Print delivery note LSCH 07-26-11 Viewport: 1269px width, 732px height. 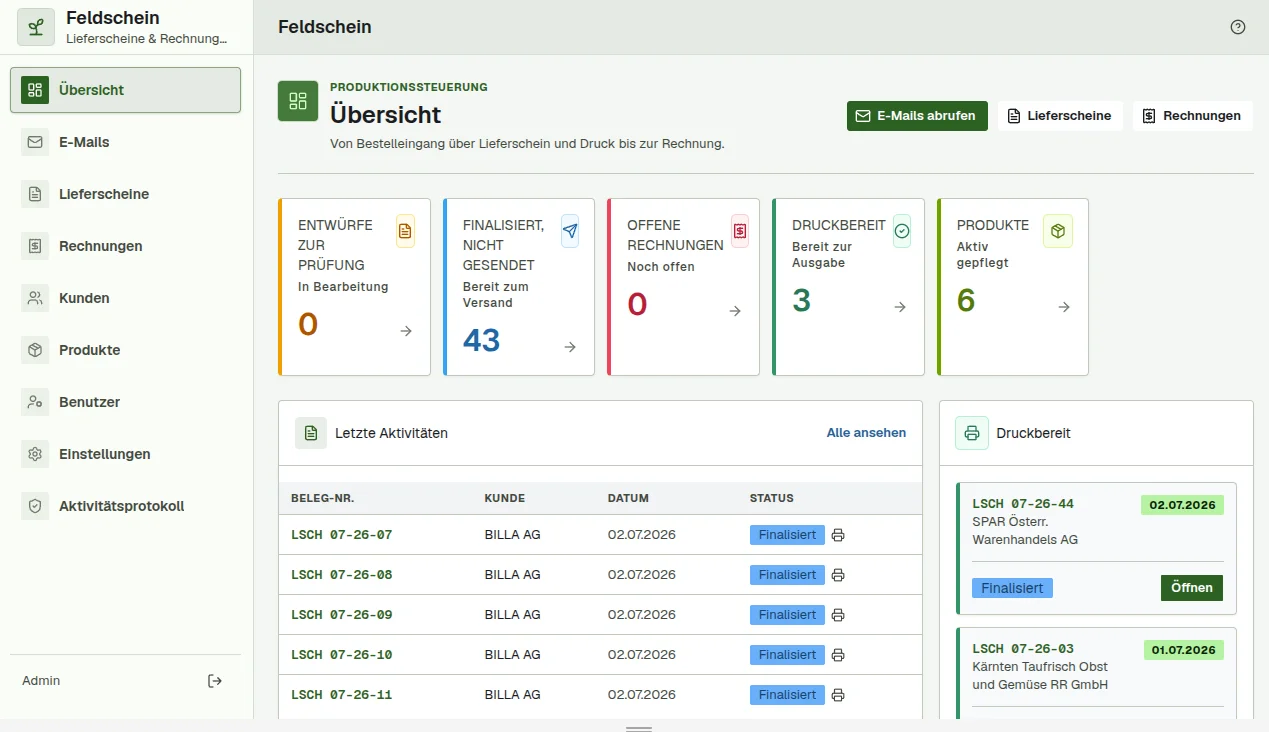[838, 695]
